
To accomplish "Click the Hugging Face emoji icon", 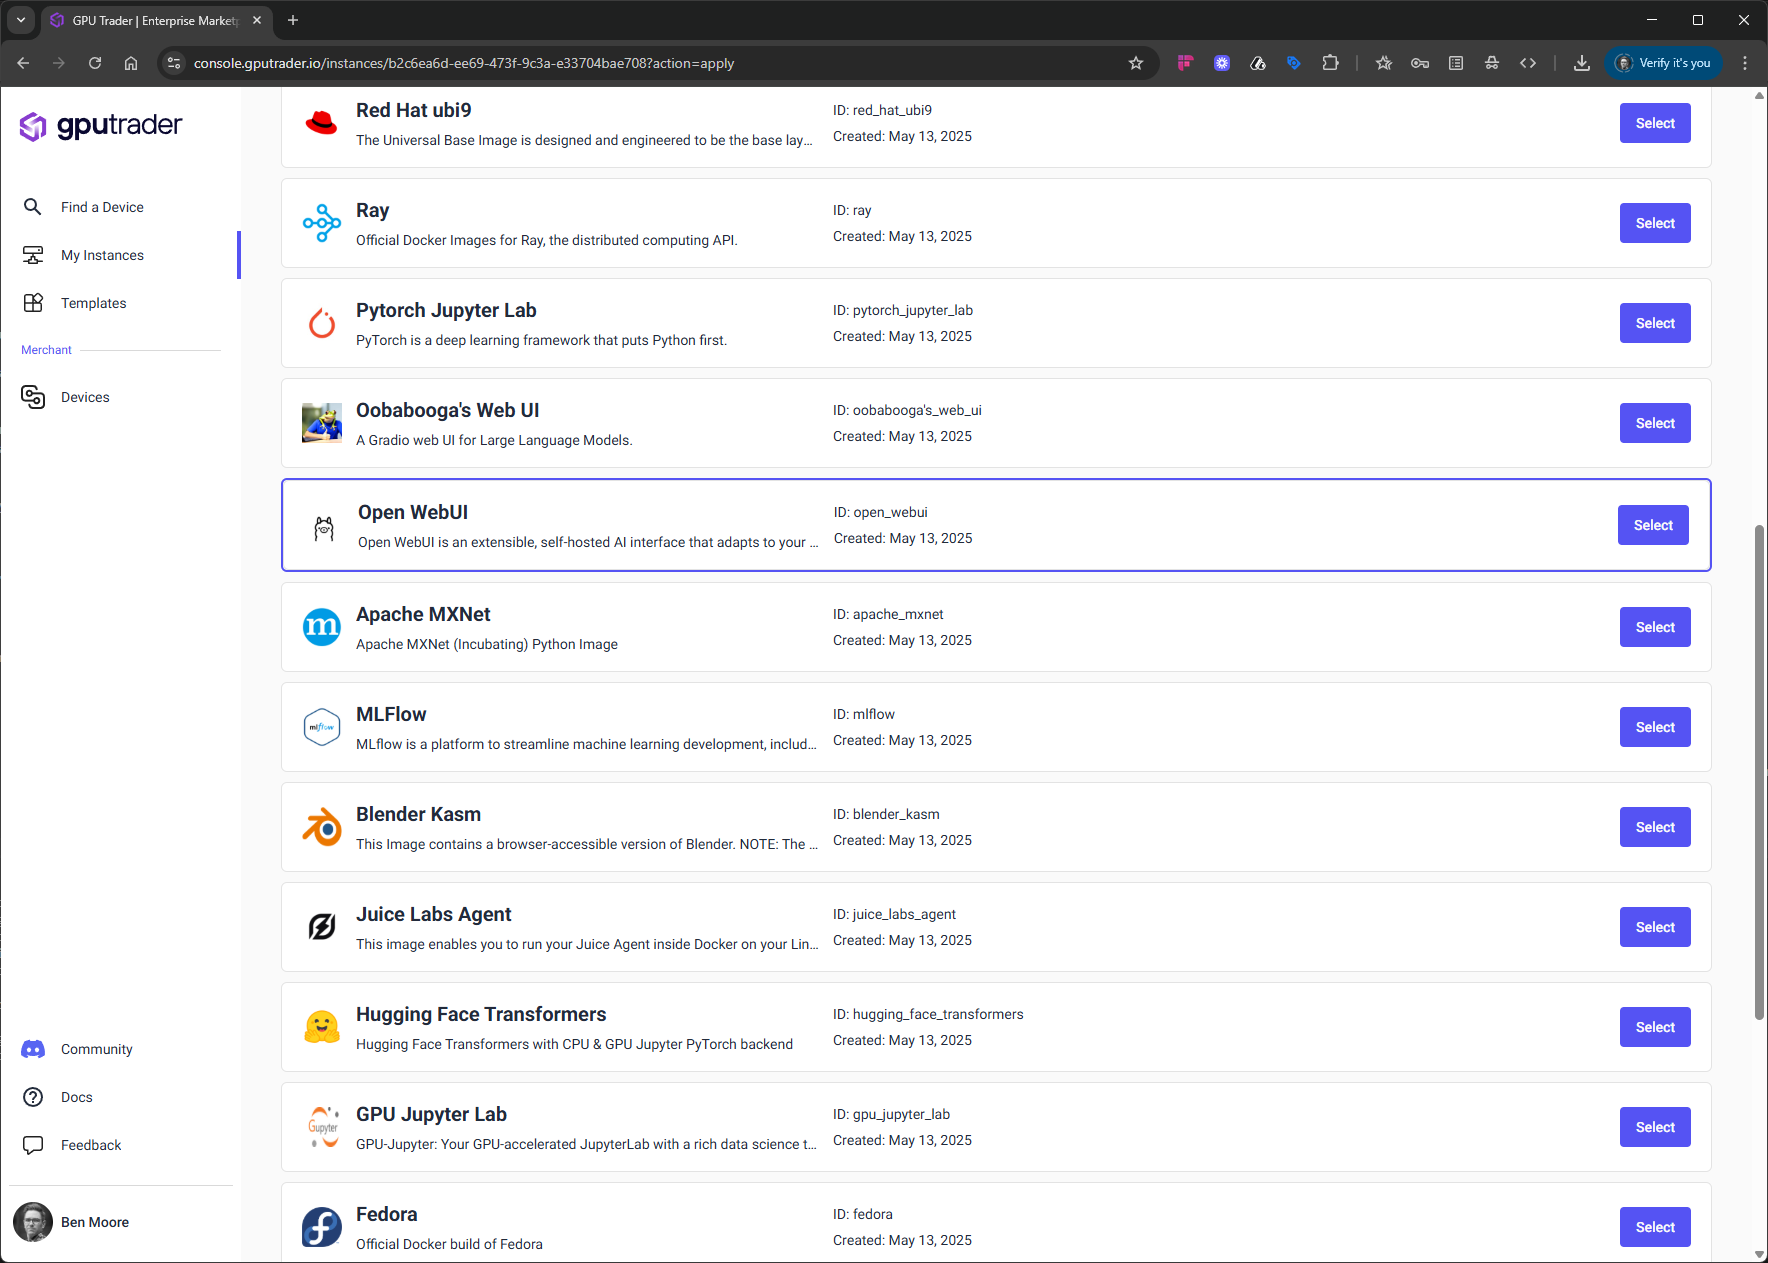I will [322, 1027].
